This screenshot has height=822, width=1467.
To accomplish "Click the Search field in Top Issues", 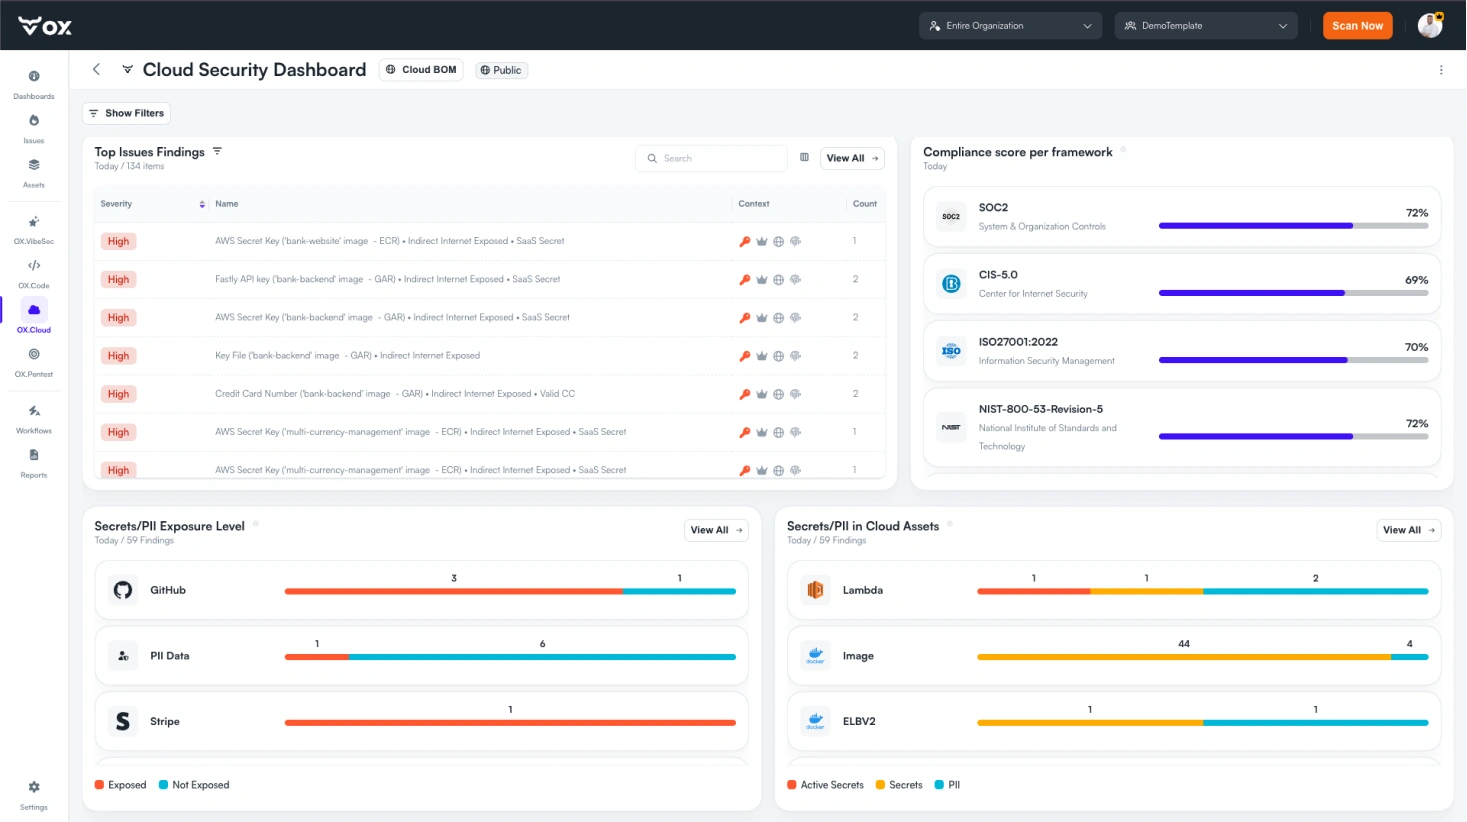I will (x=711, y=158).
